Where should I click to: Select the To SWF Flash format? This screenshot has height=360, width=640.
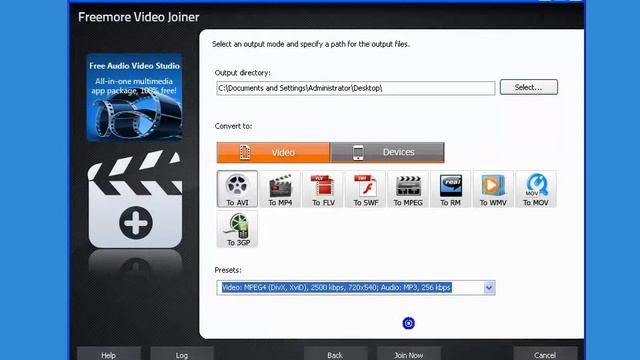(366, 189)
